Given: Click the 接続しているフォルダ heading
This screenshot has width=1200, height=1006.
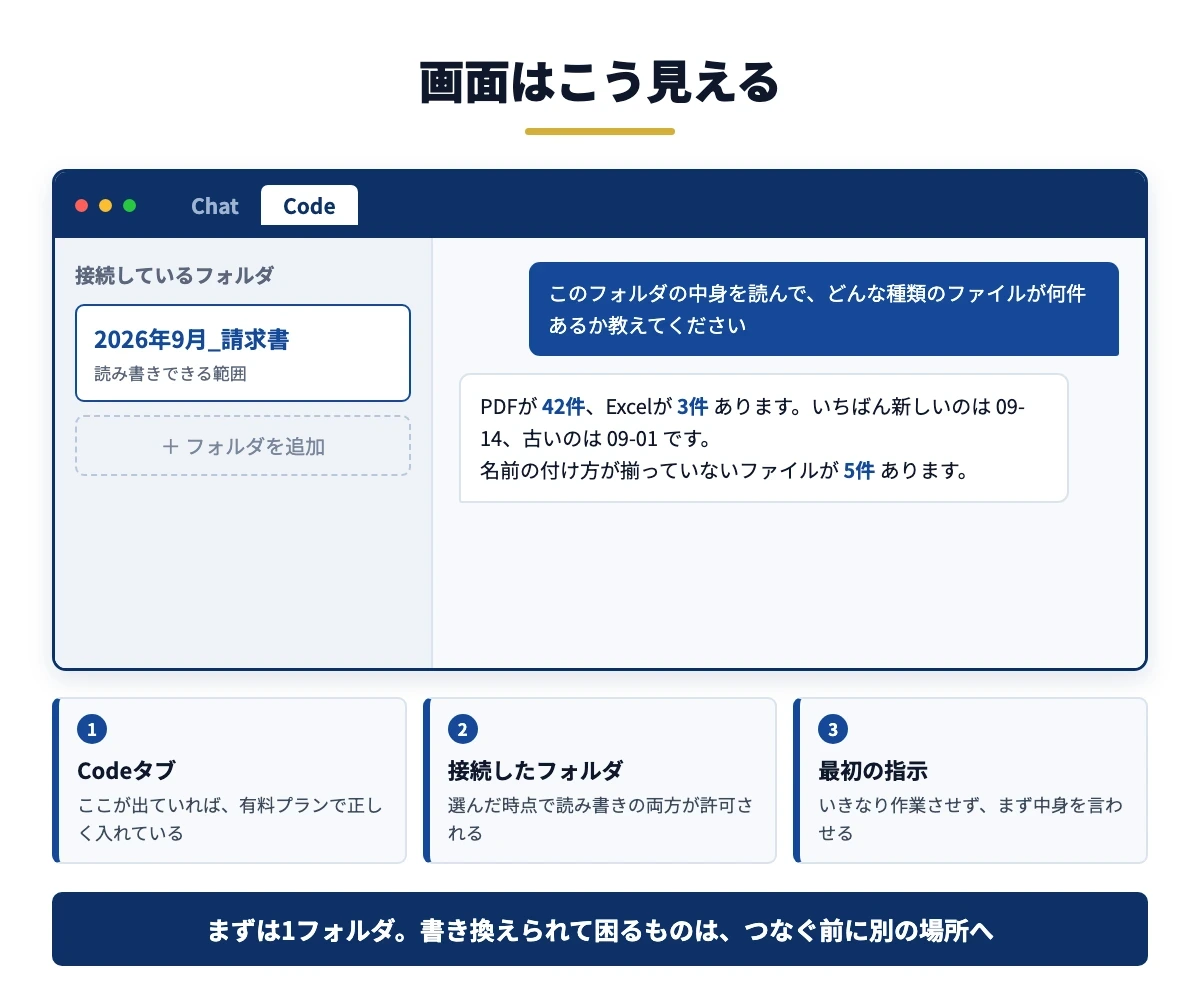Looking at the screenshot, I should [x=174, y=275].
